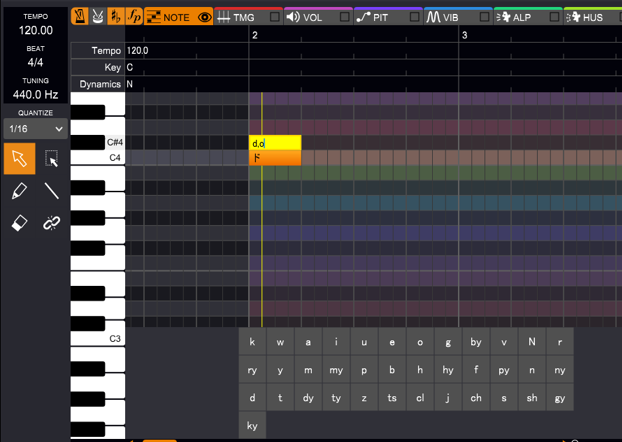Click the phoneme key 'e'
The height and width of the screenshot is (442, 622).
point(392,342)
